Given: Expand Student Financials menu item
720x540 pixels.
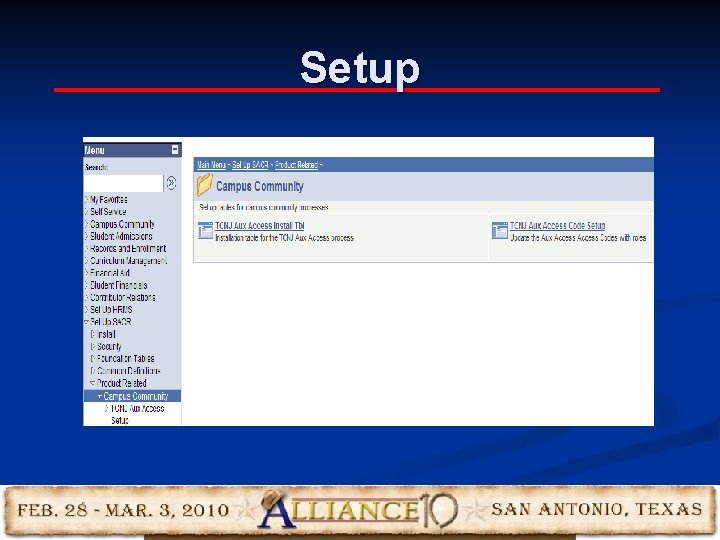Looking at the screenshot, I should [118, 285].
